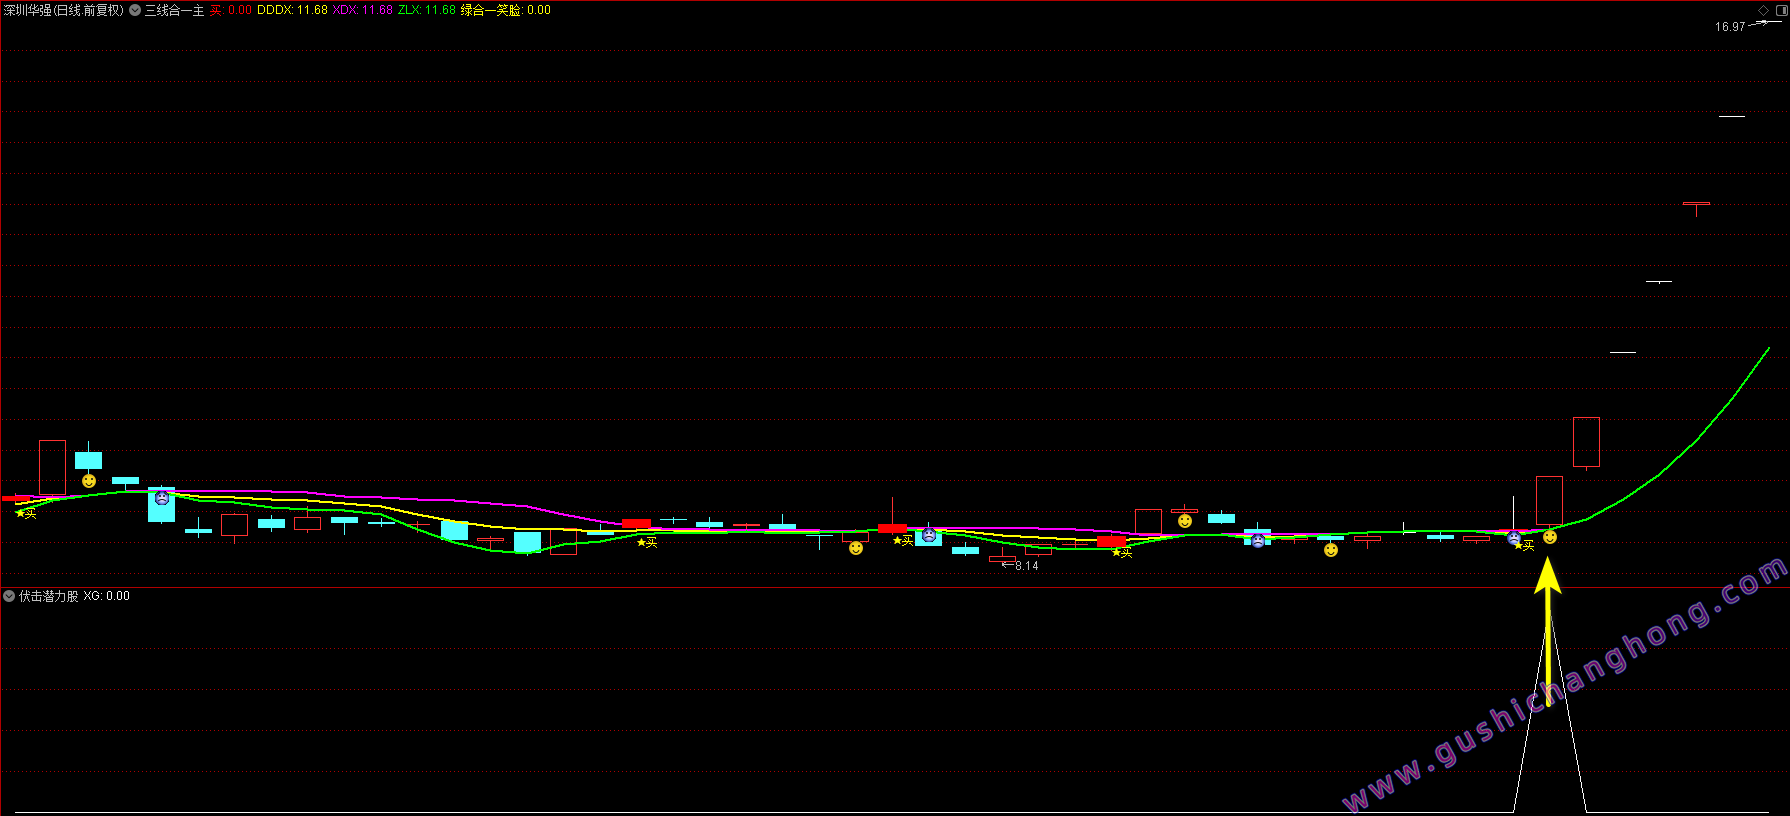1790x816 pixels.
Task: Select the 伏击潜力股 indicator name
Action: pos(49,596)
